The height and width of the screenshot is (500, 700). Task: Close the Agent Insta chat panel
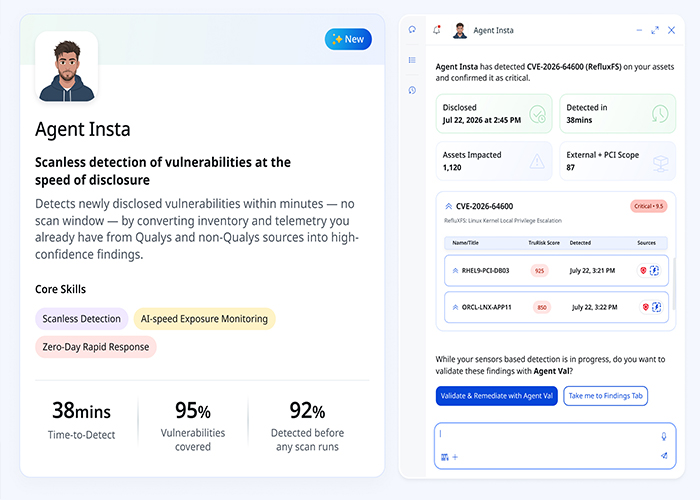point(671,30)
